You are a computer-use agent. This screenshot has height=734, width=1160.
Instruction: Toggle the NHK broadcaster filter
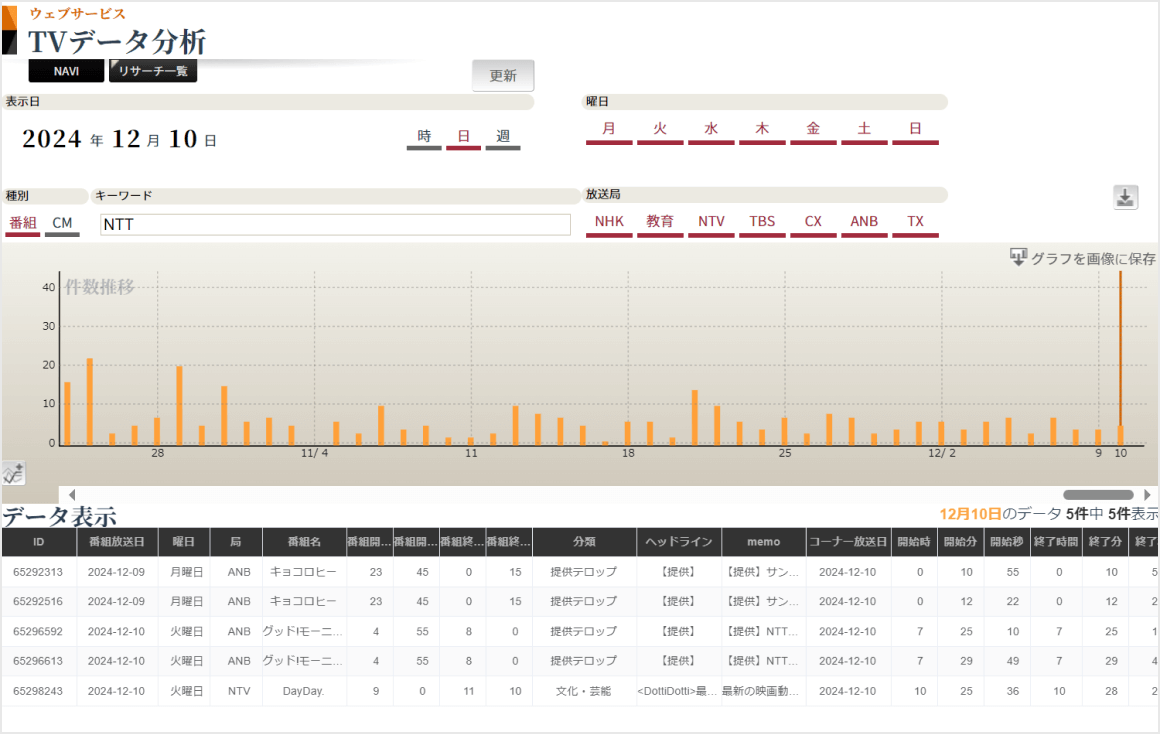click(609, 222)
